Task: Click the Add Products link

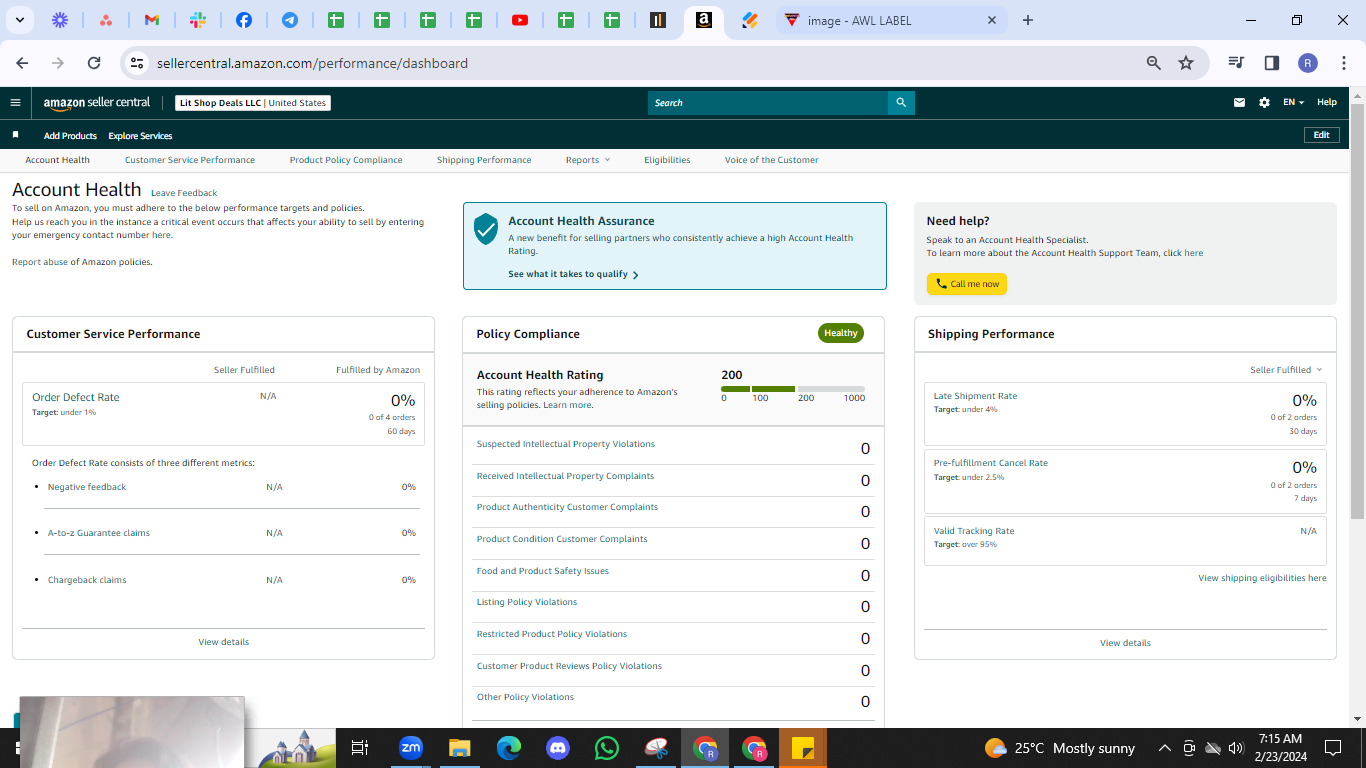Action: [x=70, y=136]
